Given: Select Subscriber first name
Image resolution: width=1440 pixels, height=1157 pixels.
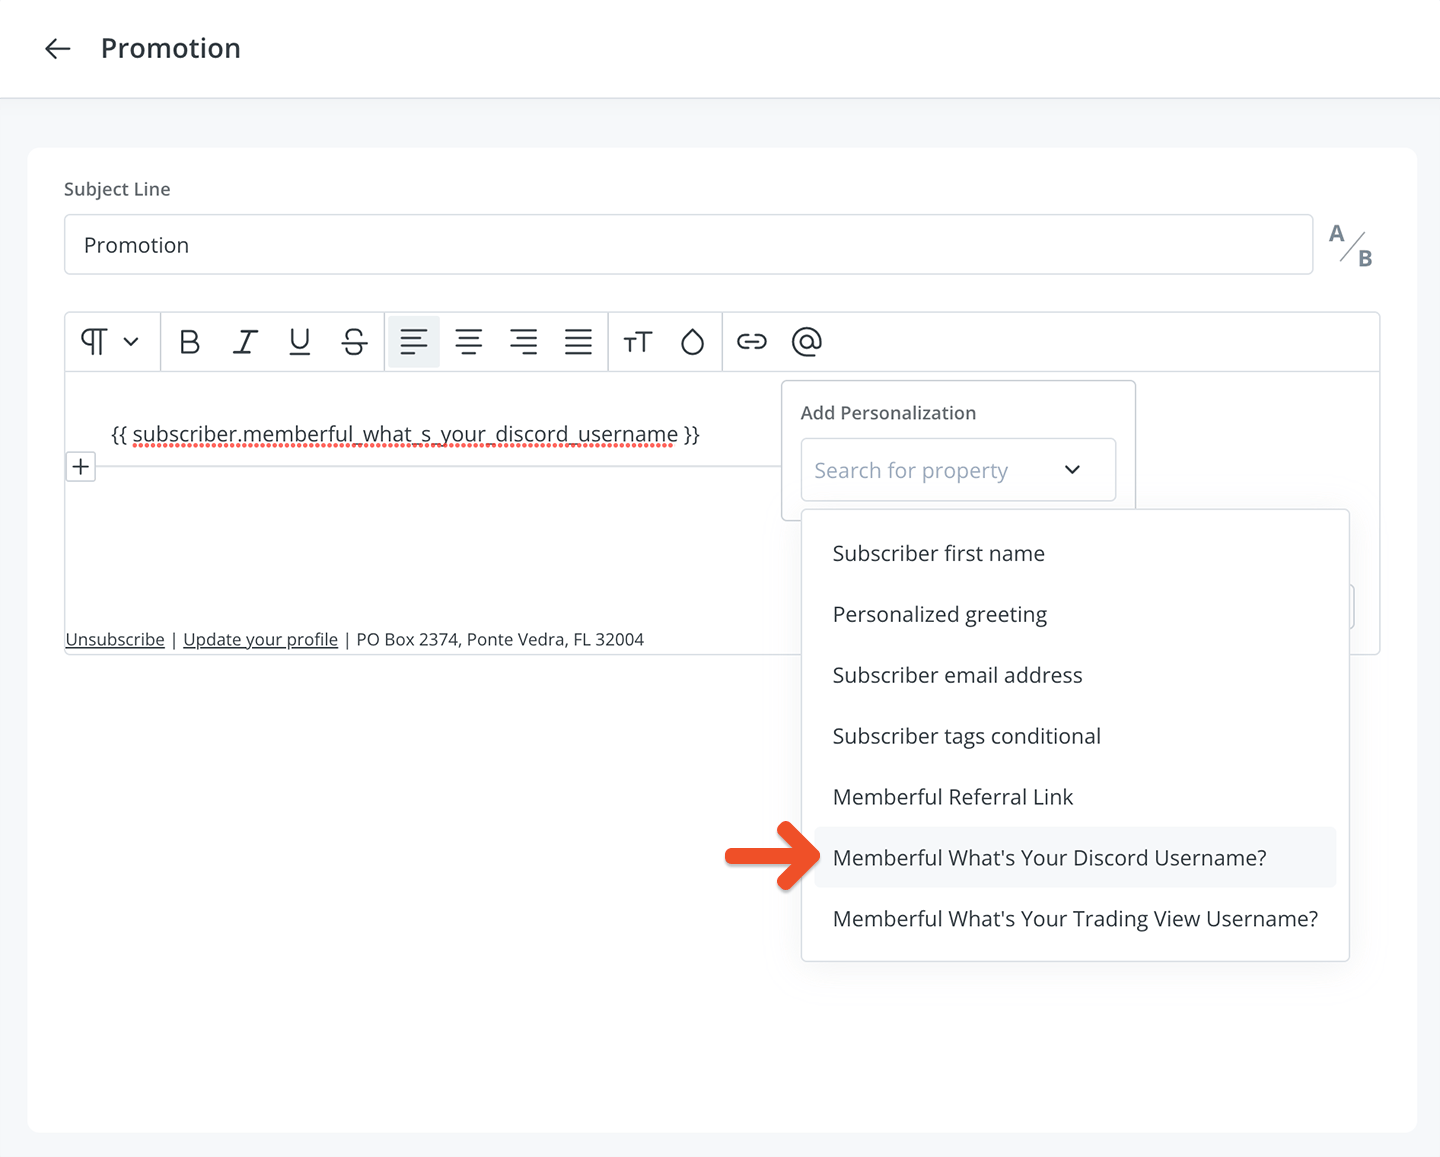Looking at the screenshot, I should pyautogui.click(x=1075, y=553).
